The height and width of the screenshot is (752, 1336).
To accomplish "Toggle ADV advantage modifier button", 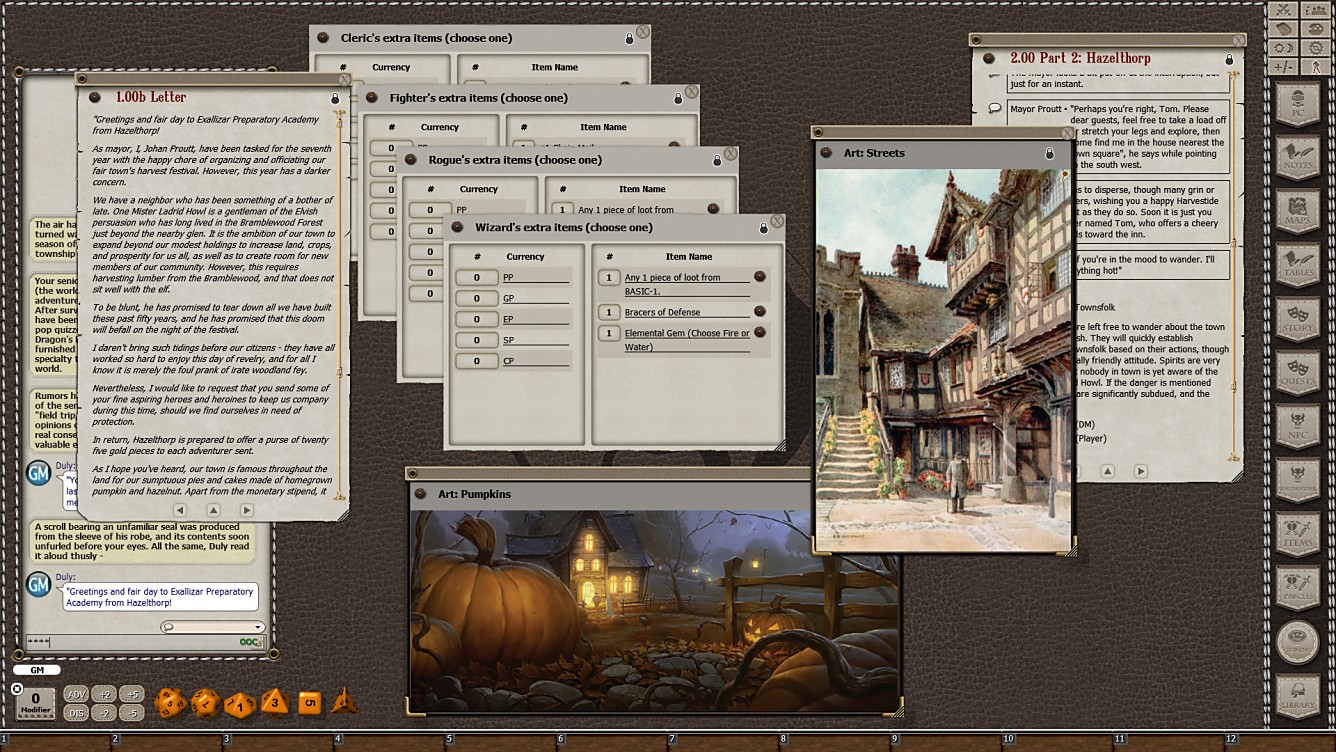I will click(76, 694).
